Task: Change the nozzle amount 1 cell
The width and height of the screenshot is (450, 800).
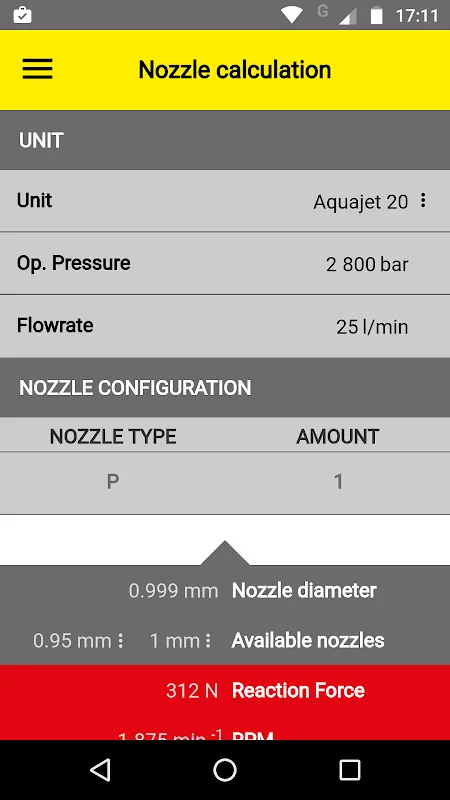Action: click(338, 482)
